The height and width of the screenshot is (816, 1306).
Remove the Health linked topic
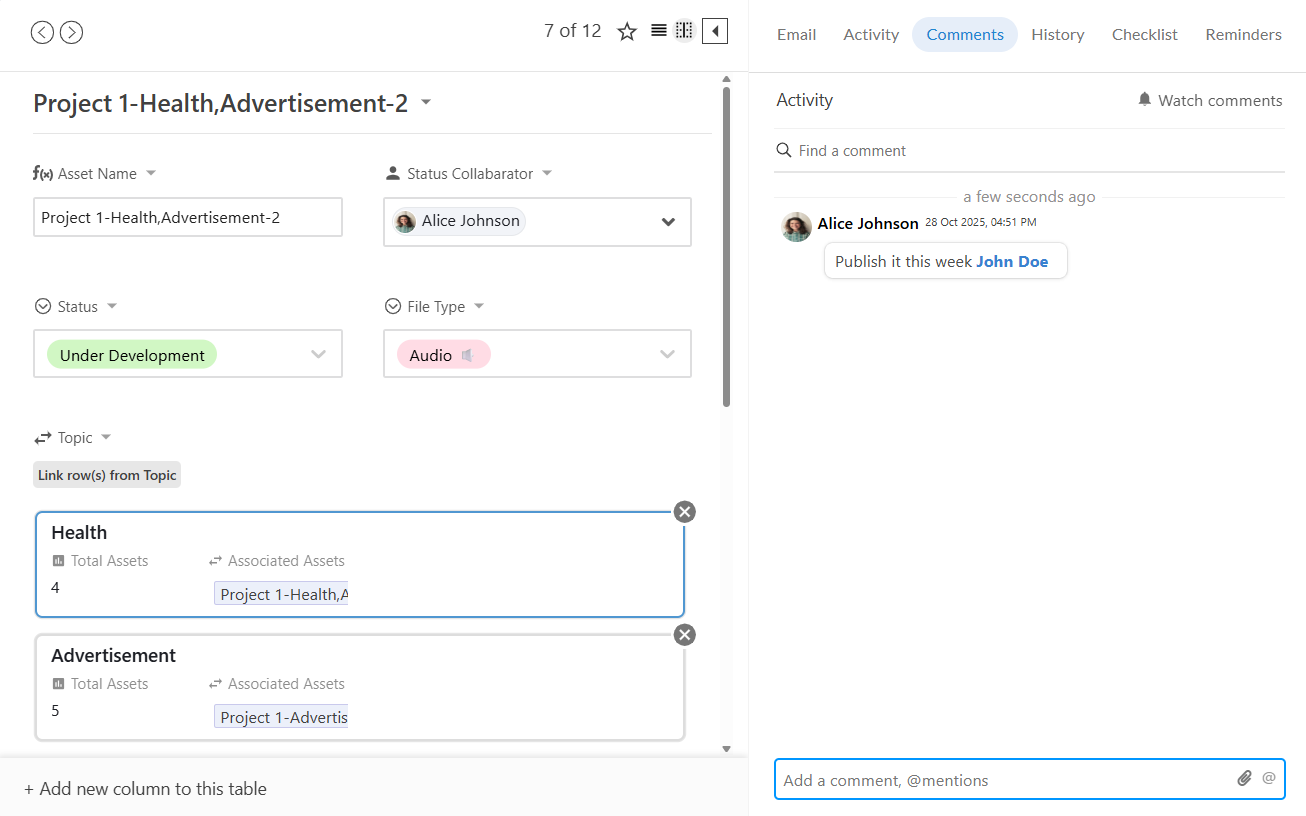coord(684,512)
